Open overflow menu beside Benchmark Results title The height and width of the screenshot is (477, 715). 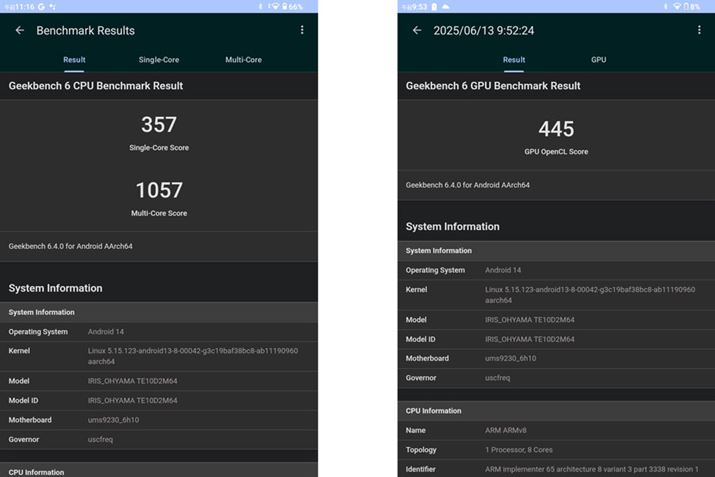(302, 31)
